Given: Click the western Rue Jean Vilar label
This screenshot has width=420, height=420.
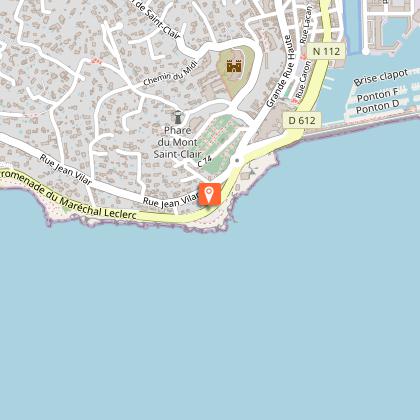Looking at the screenshot, I should point(65,170).
